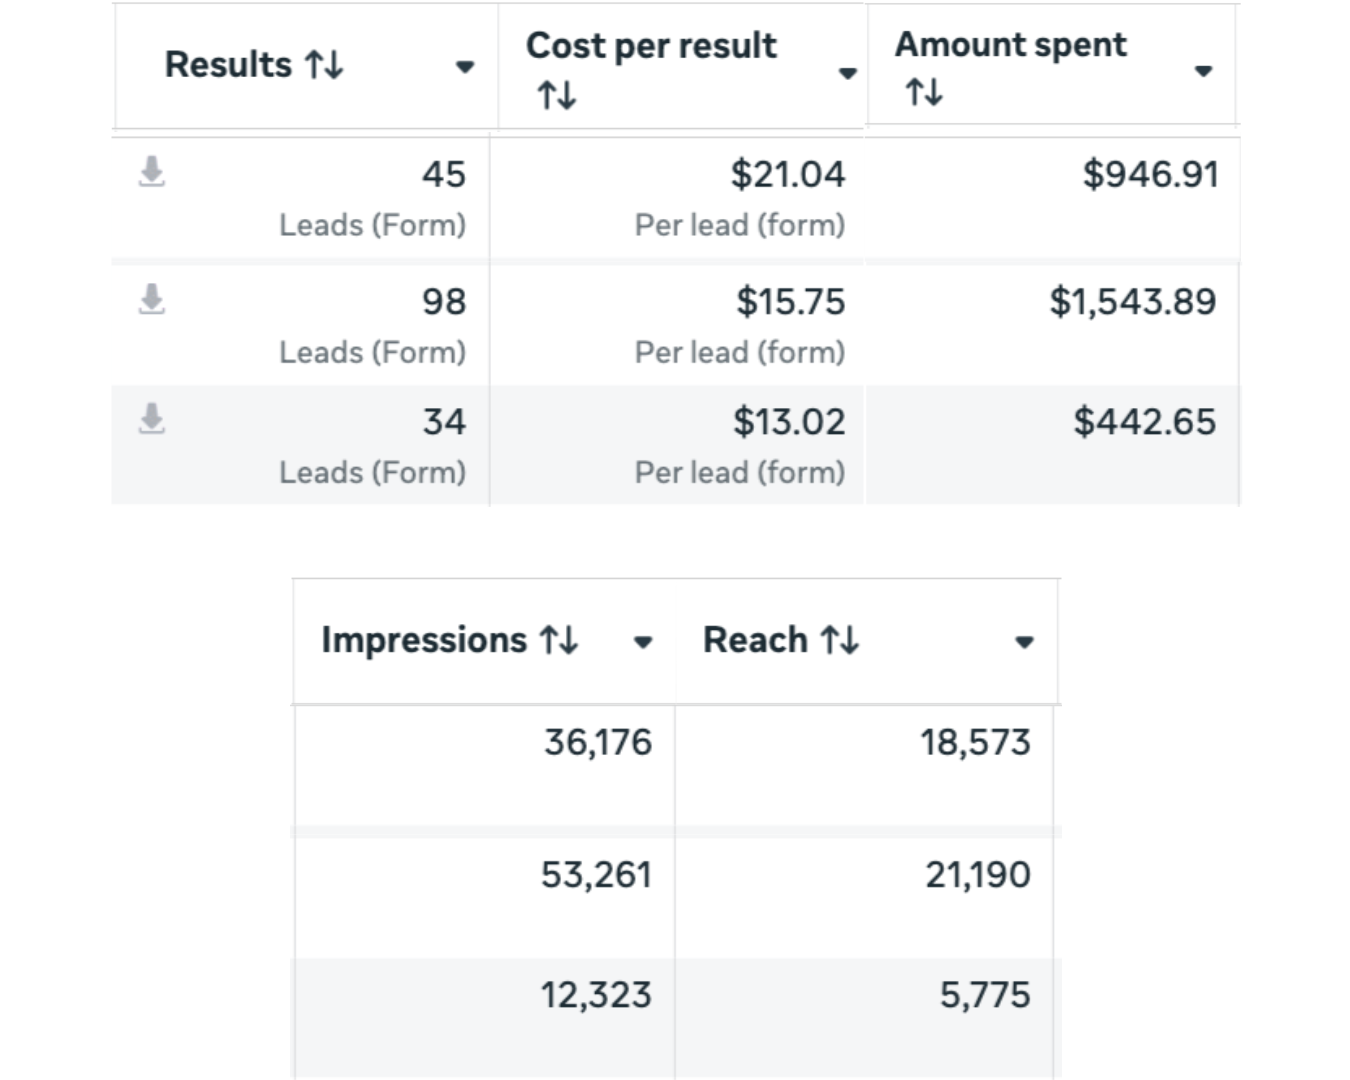Viewport: 1350px width, 1080px height.
Task: Select the $13.02 cost per lead cell
Action: (788, 422)
